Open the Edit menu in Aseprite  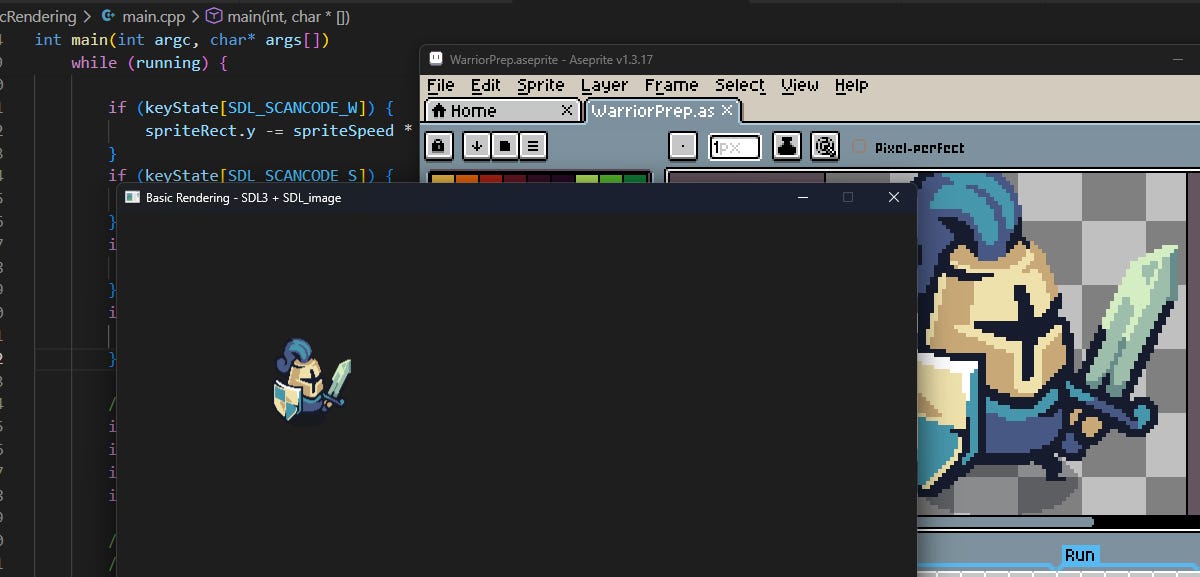[x=486, y=85]
